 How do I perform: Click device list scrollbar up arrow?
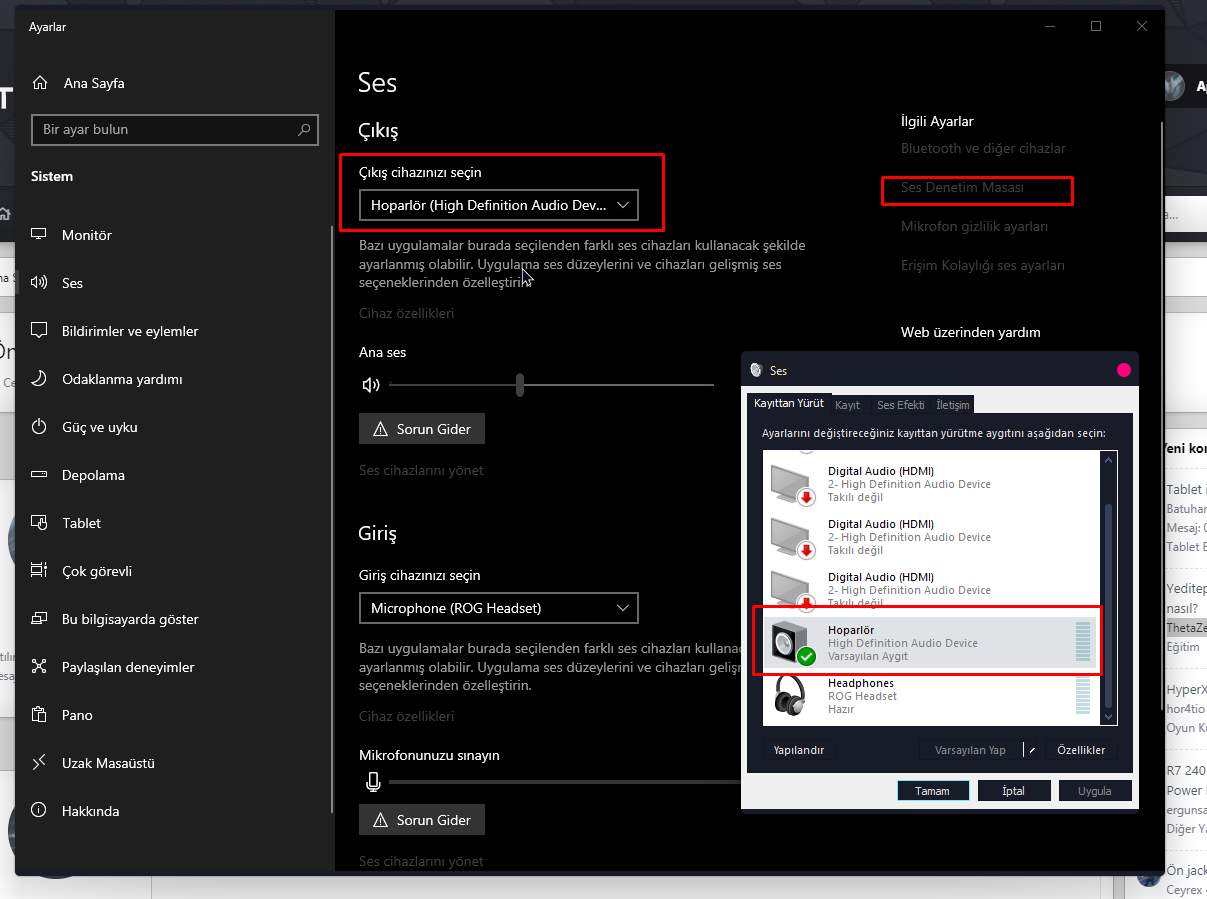[1107, 459]
